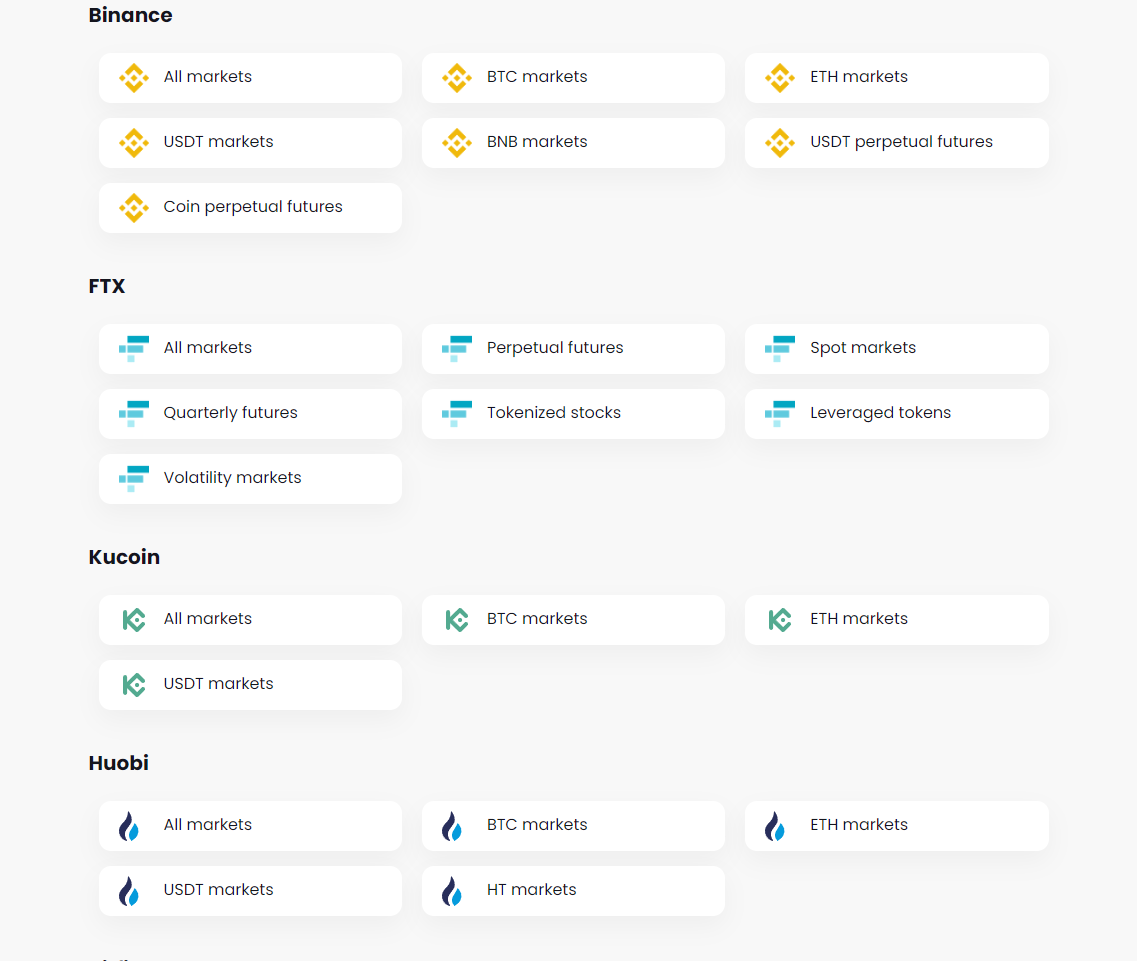Click Binance logo icon beside BTC markets
Image resolution: width=1137 pixels, height=961 pixels.
coord(457,78)
